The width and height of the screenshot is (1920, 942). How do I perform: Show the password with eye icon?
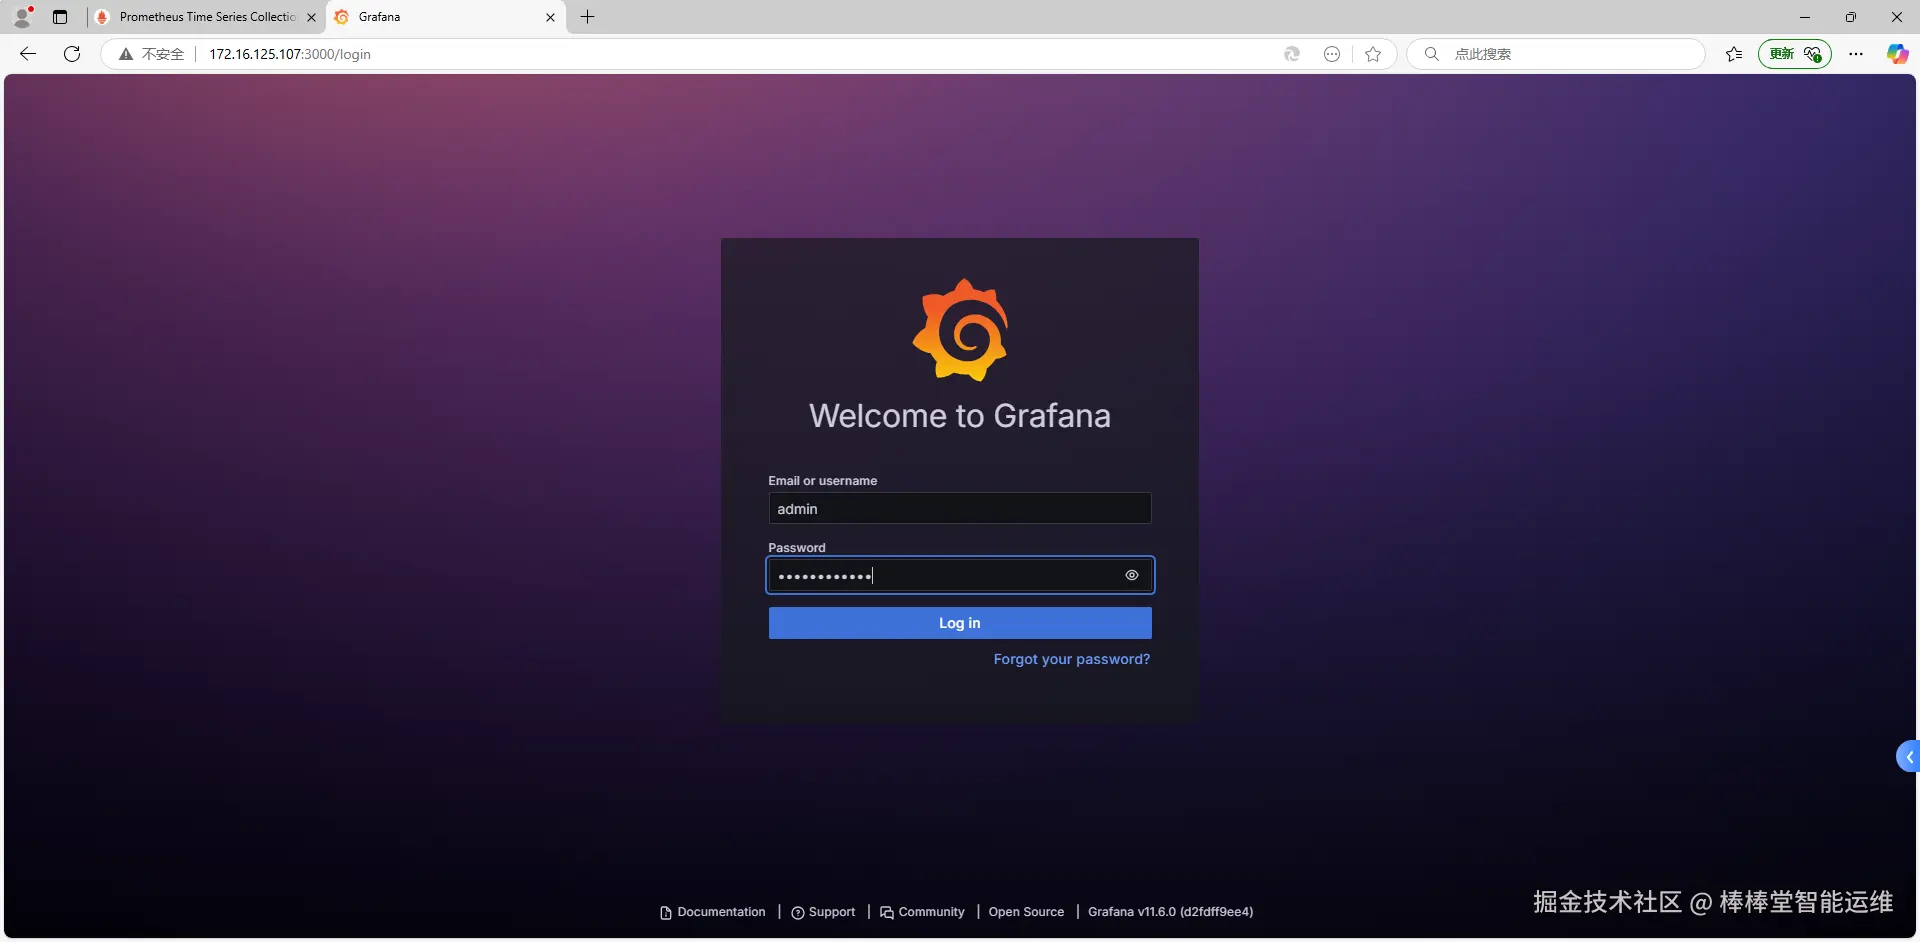[1132, 575]
